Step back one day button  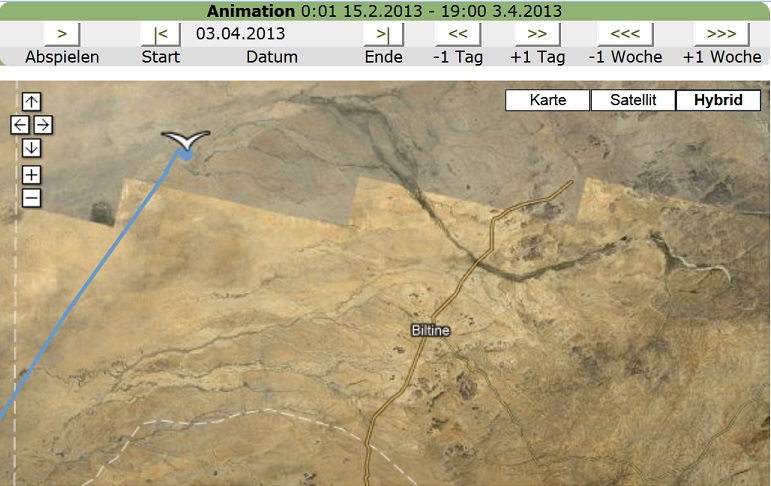[x=458, y=33]
